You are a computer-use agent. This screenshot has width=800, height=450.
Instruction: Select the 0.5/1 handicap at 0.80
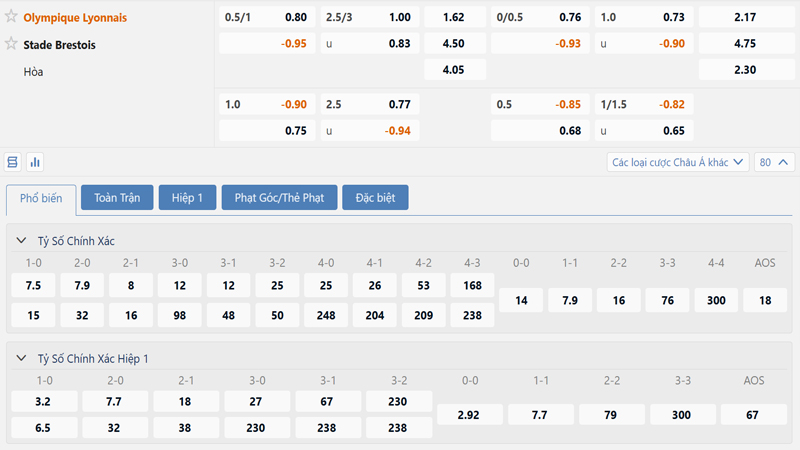(266, 17)
